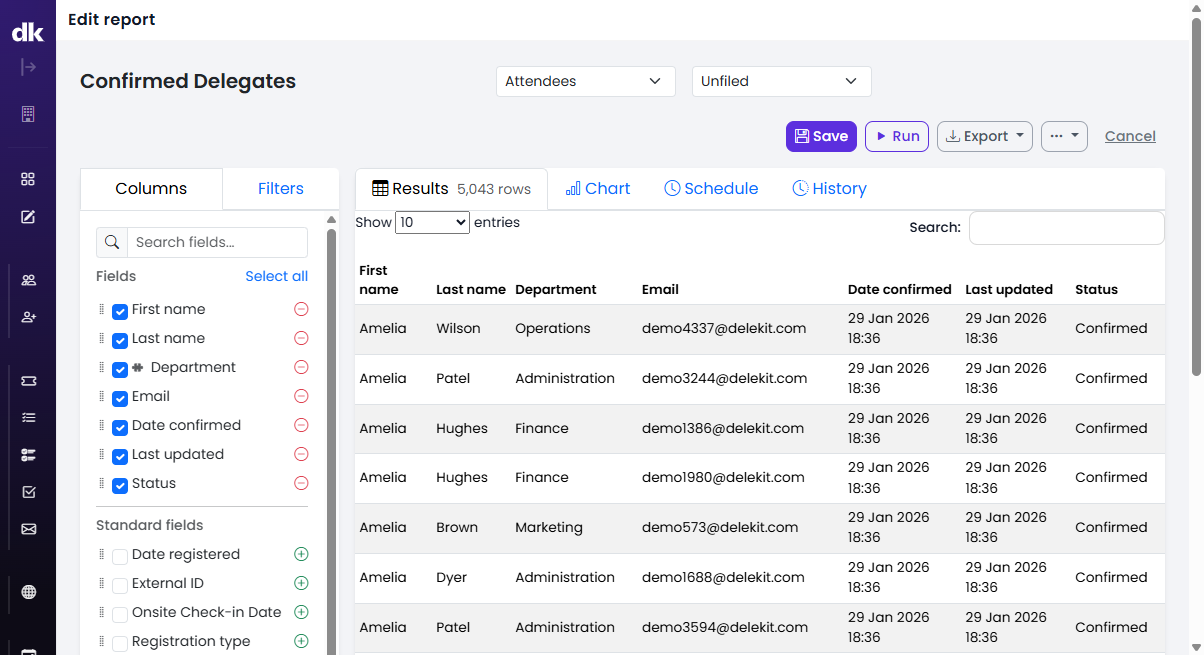
Task: Check the External ID checkbox
Action: (x=120, y=585)
